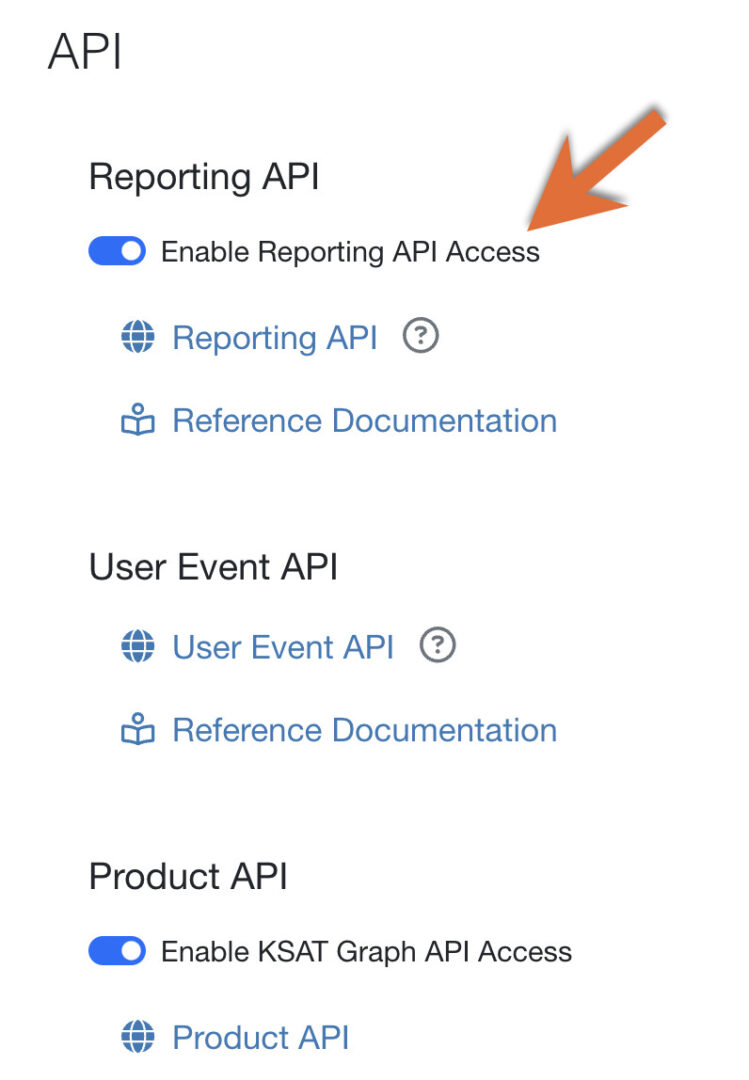Click the 'API' page title
This screenshot has width=749, height=1080.
click(85, 51)
